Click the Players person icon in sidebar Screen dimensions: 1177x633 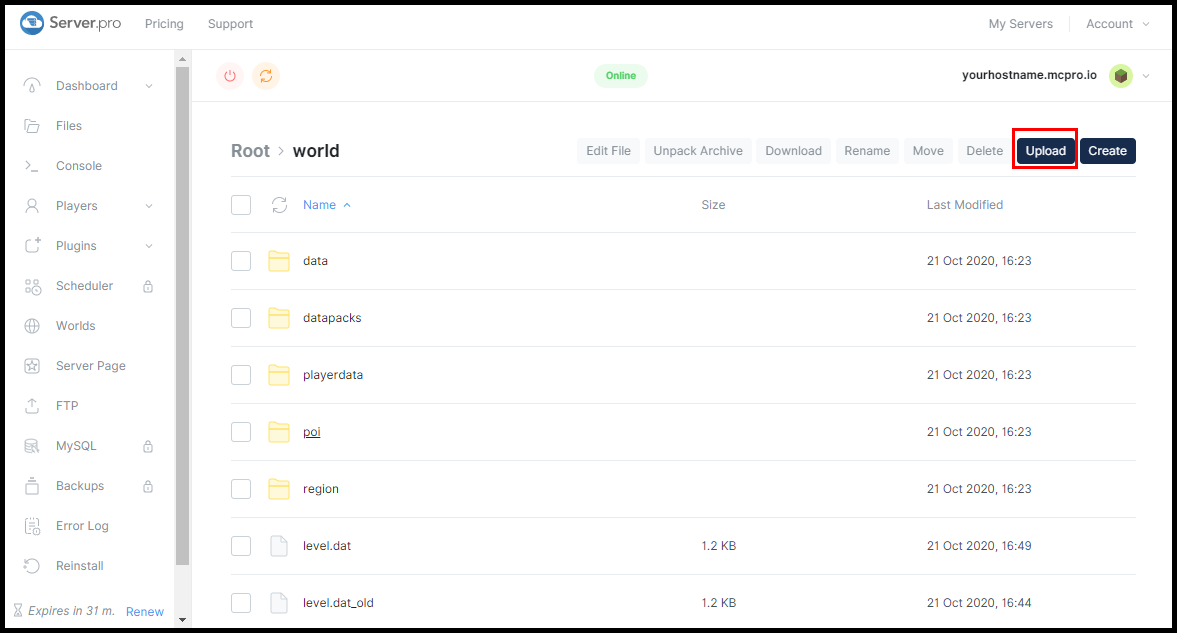(32, 206)
